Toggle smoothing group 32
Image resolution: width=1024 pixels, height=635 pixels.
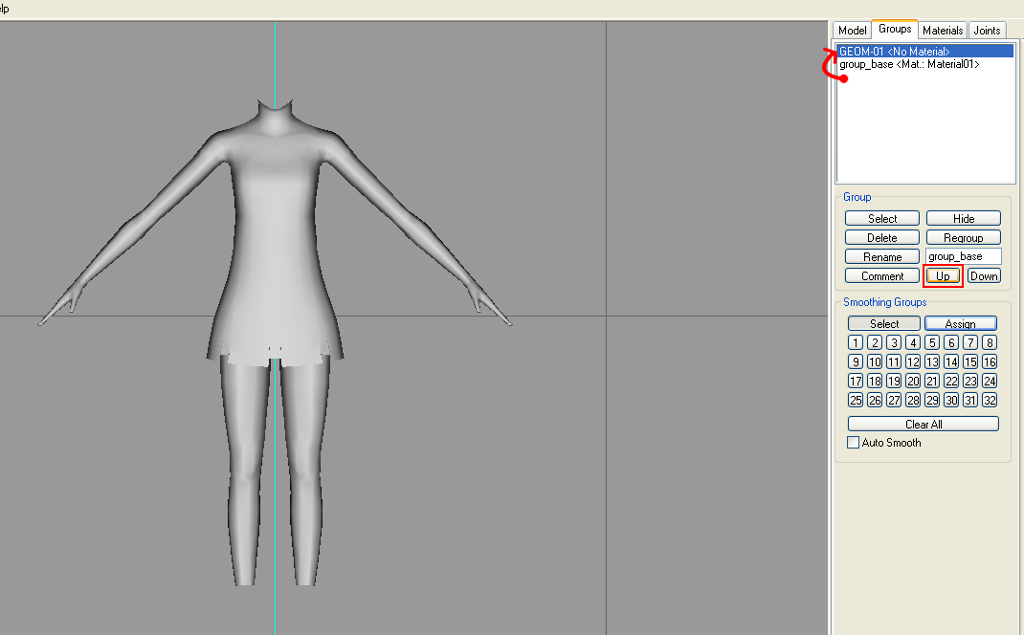[x=989, y=400]
